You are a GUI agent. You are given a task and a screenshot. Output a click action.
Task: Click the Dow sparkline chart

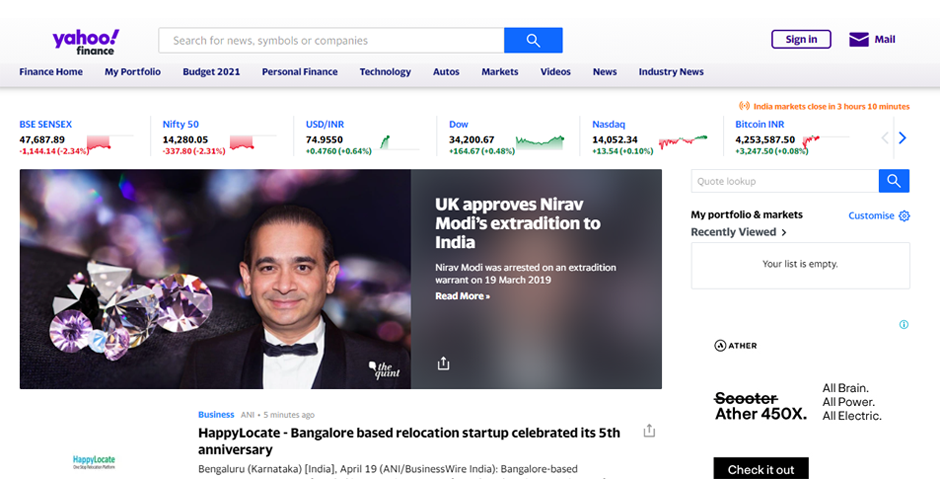coord(540,142)
